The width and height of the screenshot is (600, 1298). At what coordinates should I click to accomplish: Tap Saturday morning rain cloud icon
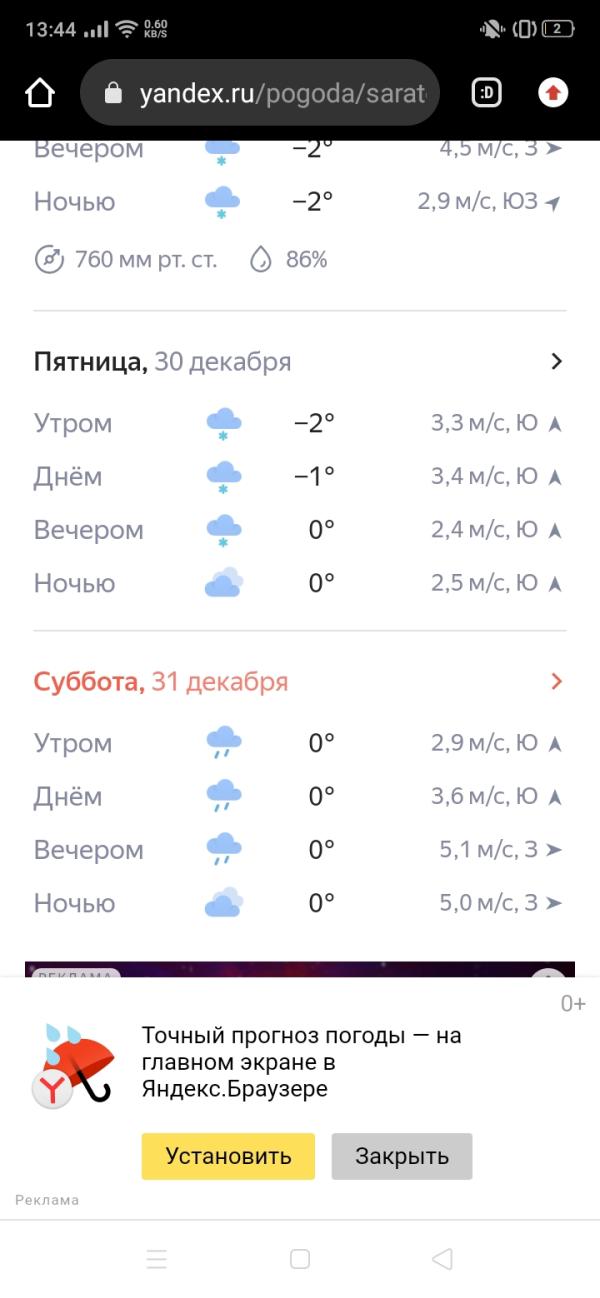223,744
